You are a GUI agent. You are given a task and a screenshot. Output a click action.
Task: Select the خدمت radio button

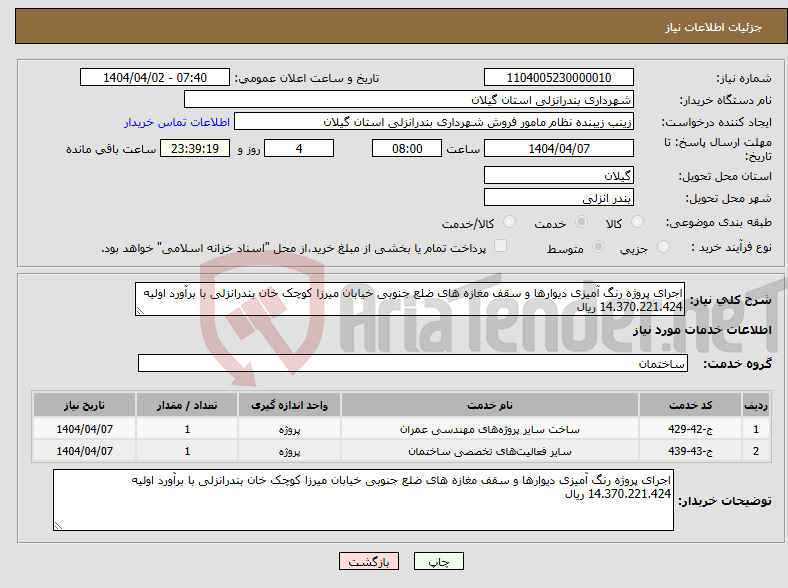coord(581,222)
